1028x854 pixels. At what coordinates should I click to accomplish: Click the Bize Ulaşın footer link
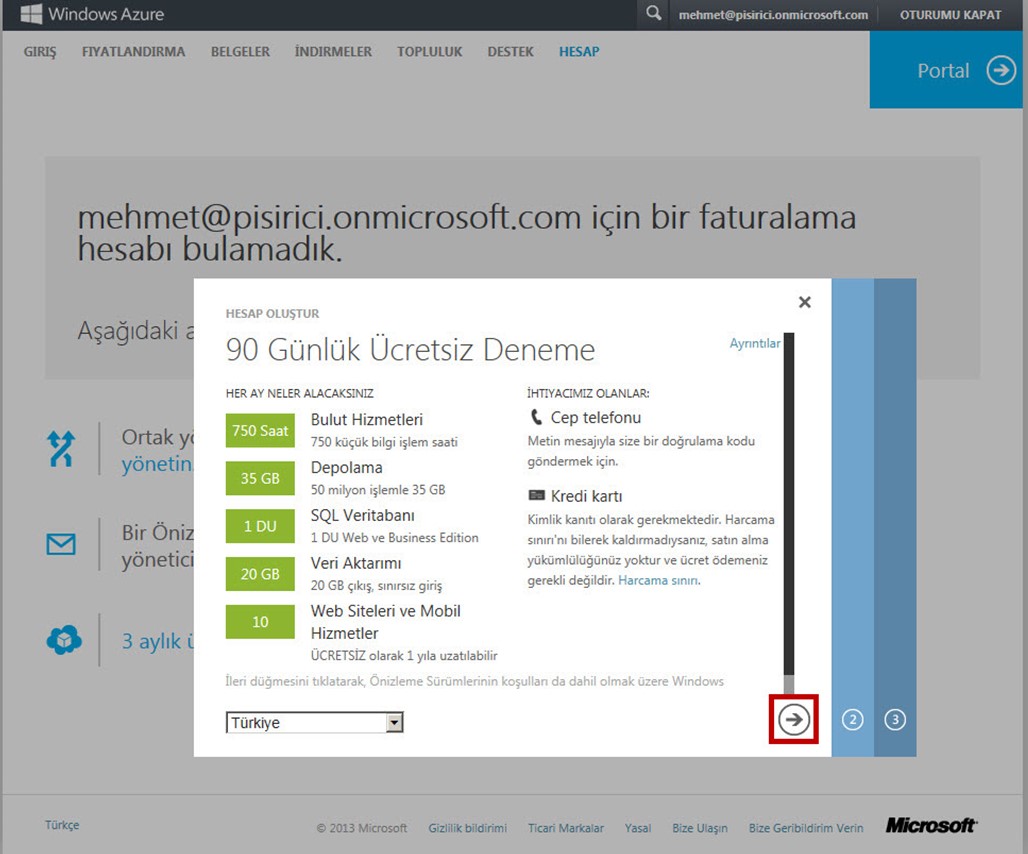click(700, 828)
